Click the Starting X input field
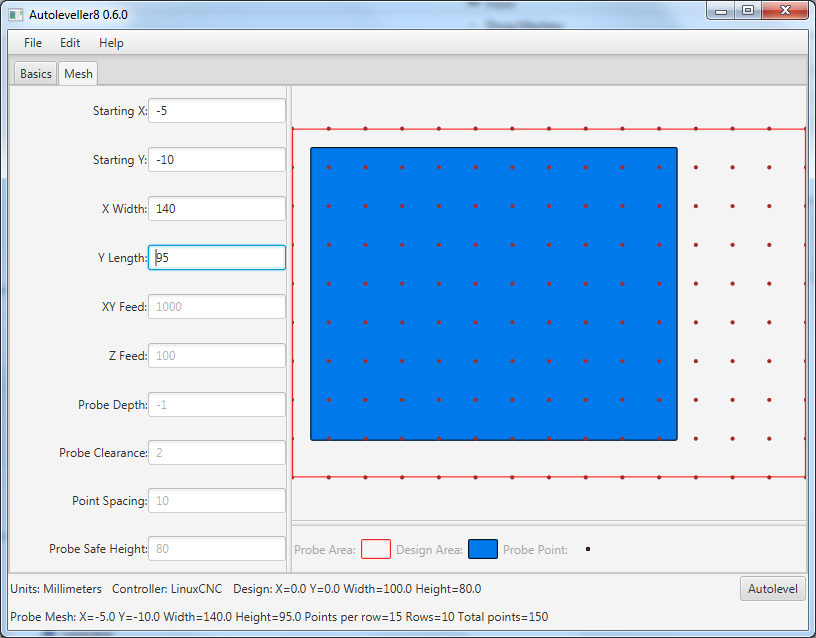The width and height of the screenshot is (816, 638). [217, 111]
